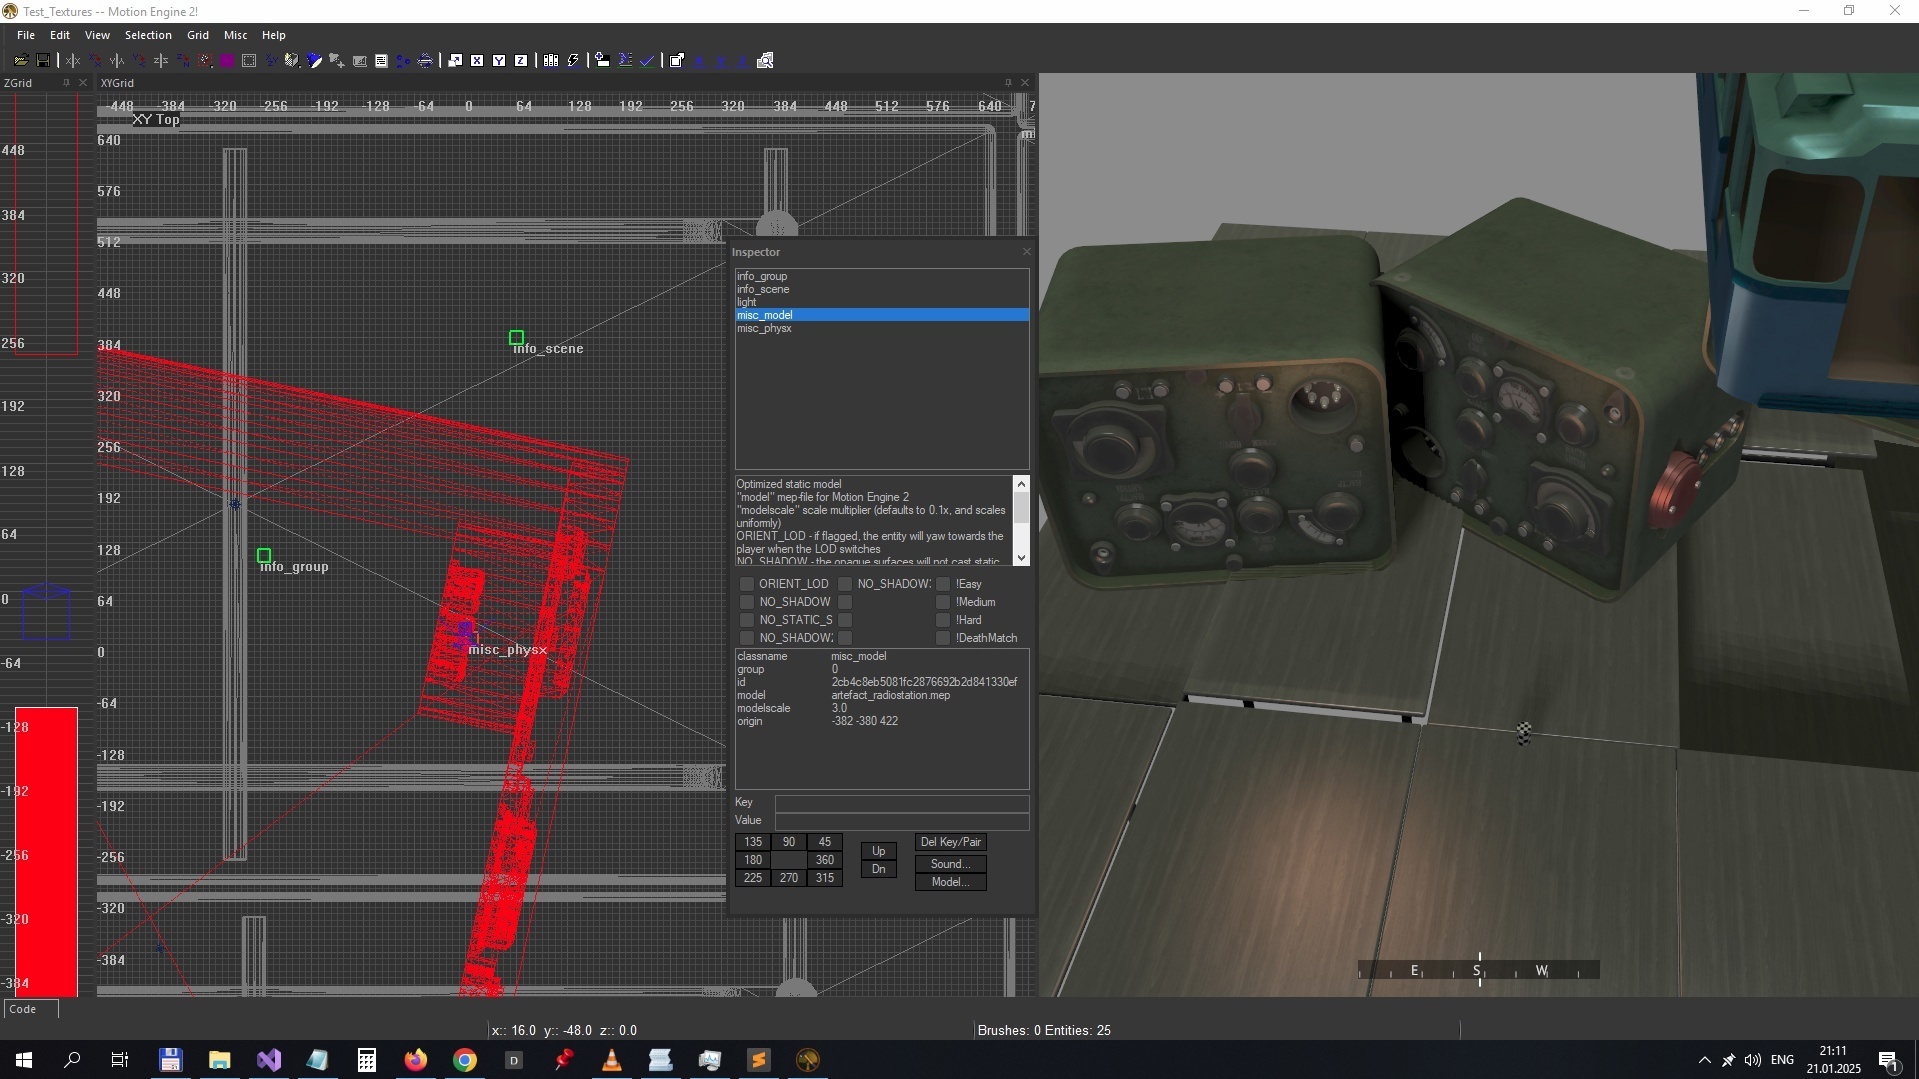The width and height of the screenshot is (1919, 1079).
Task: Click the blue checkmark toolbar icon
Action: (647, 60)
